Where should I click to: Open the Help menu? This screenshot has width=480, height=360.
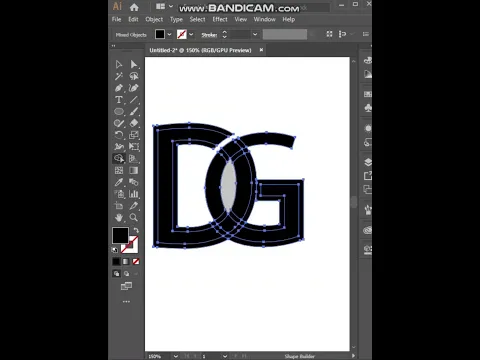289,19
